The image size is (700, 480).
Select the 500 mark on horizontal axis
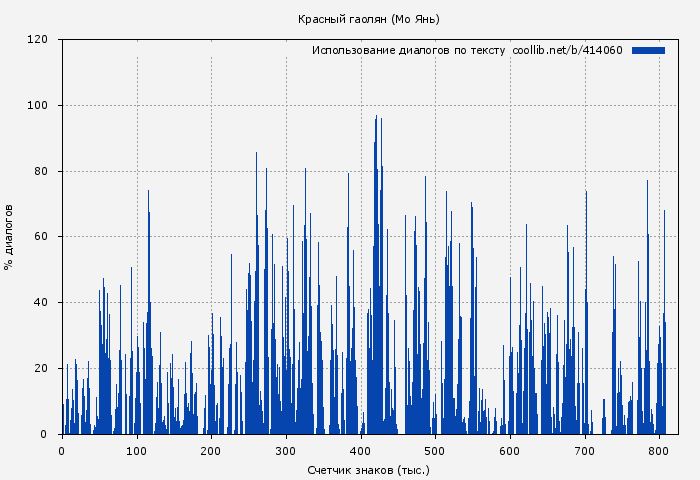point(435,451)
